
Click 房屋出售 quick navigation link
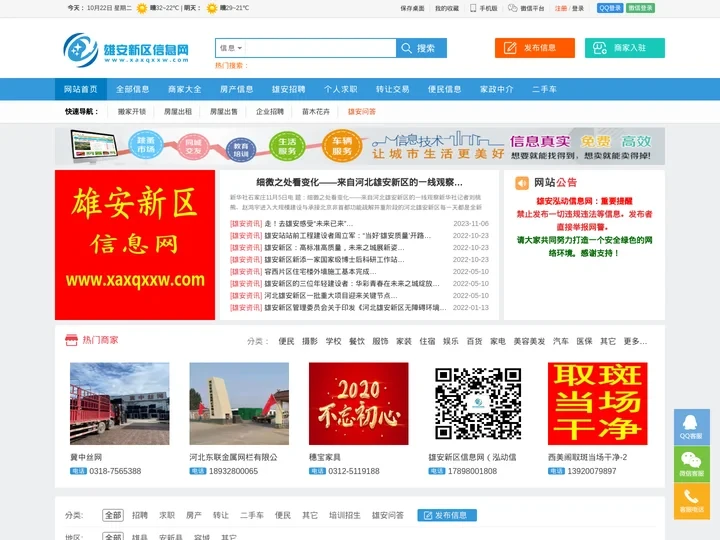coord(224,112)
